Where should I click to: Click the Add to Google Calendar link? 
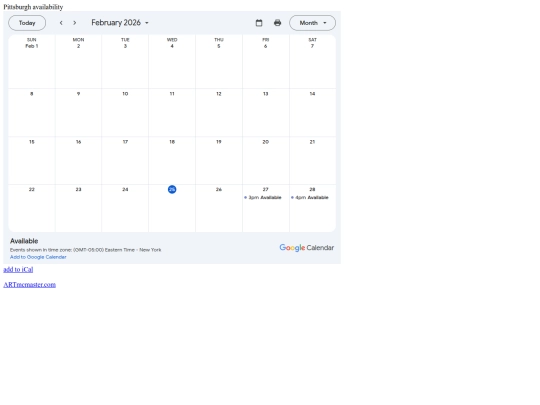tap(38, 257)
